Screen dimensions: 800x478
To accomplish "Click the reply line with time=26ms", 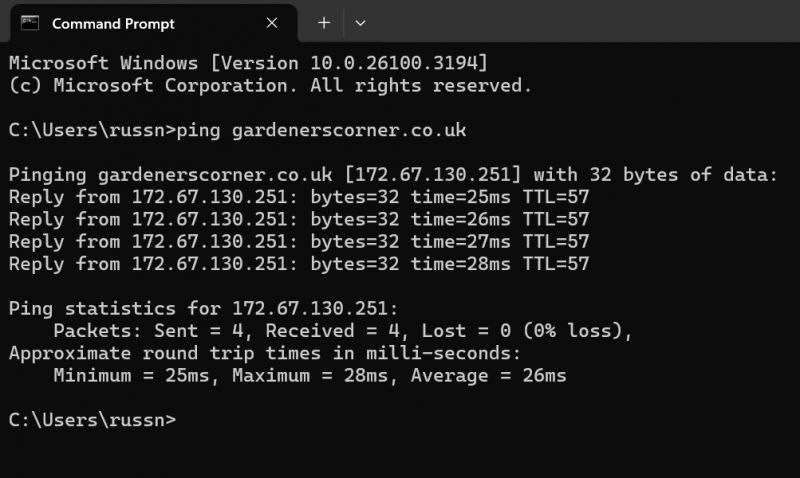I will click(299, 219).
